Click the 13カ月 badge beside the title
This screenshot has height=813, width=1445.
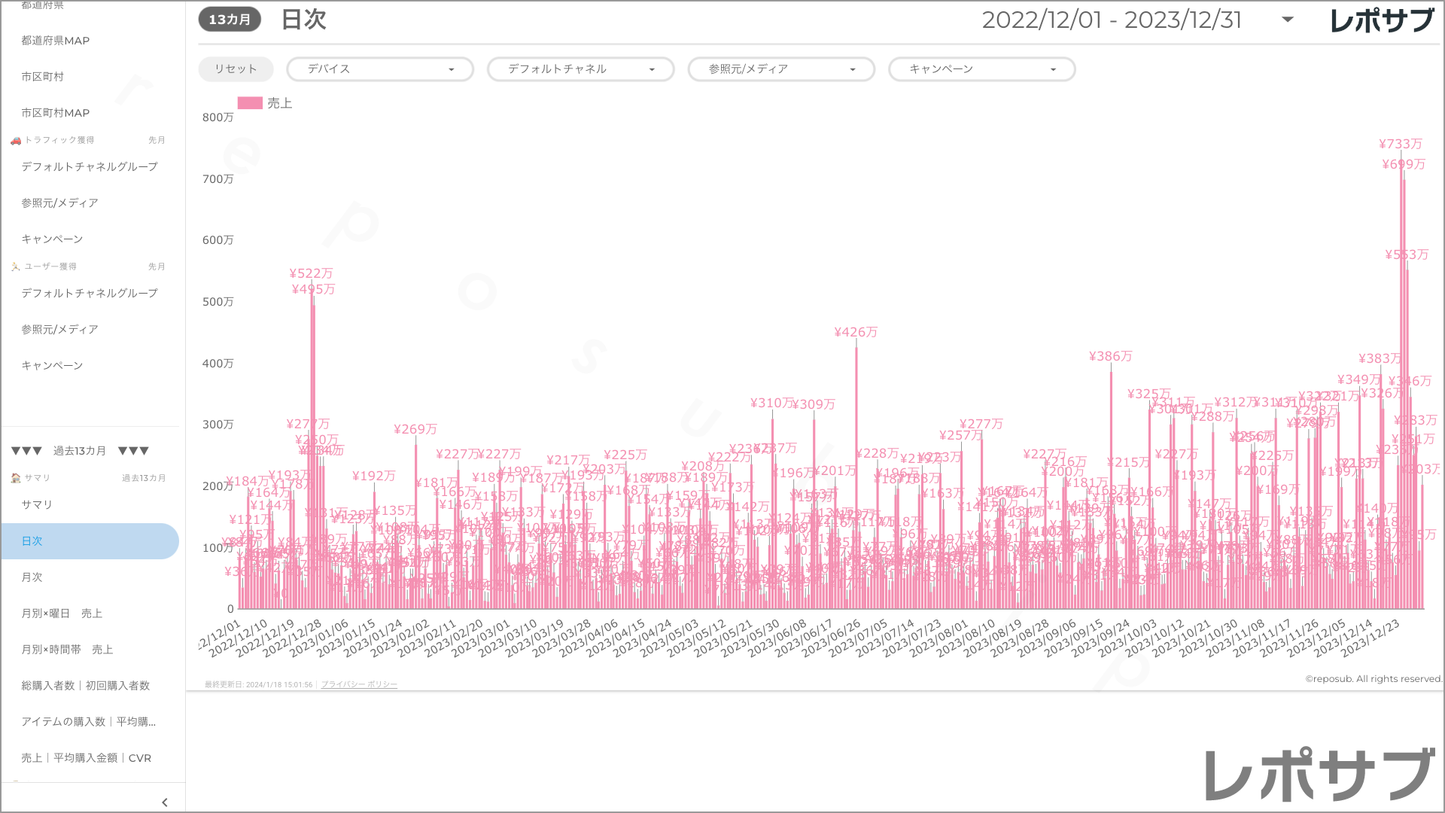point(229,20)
